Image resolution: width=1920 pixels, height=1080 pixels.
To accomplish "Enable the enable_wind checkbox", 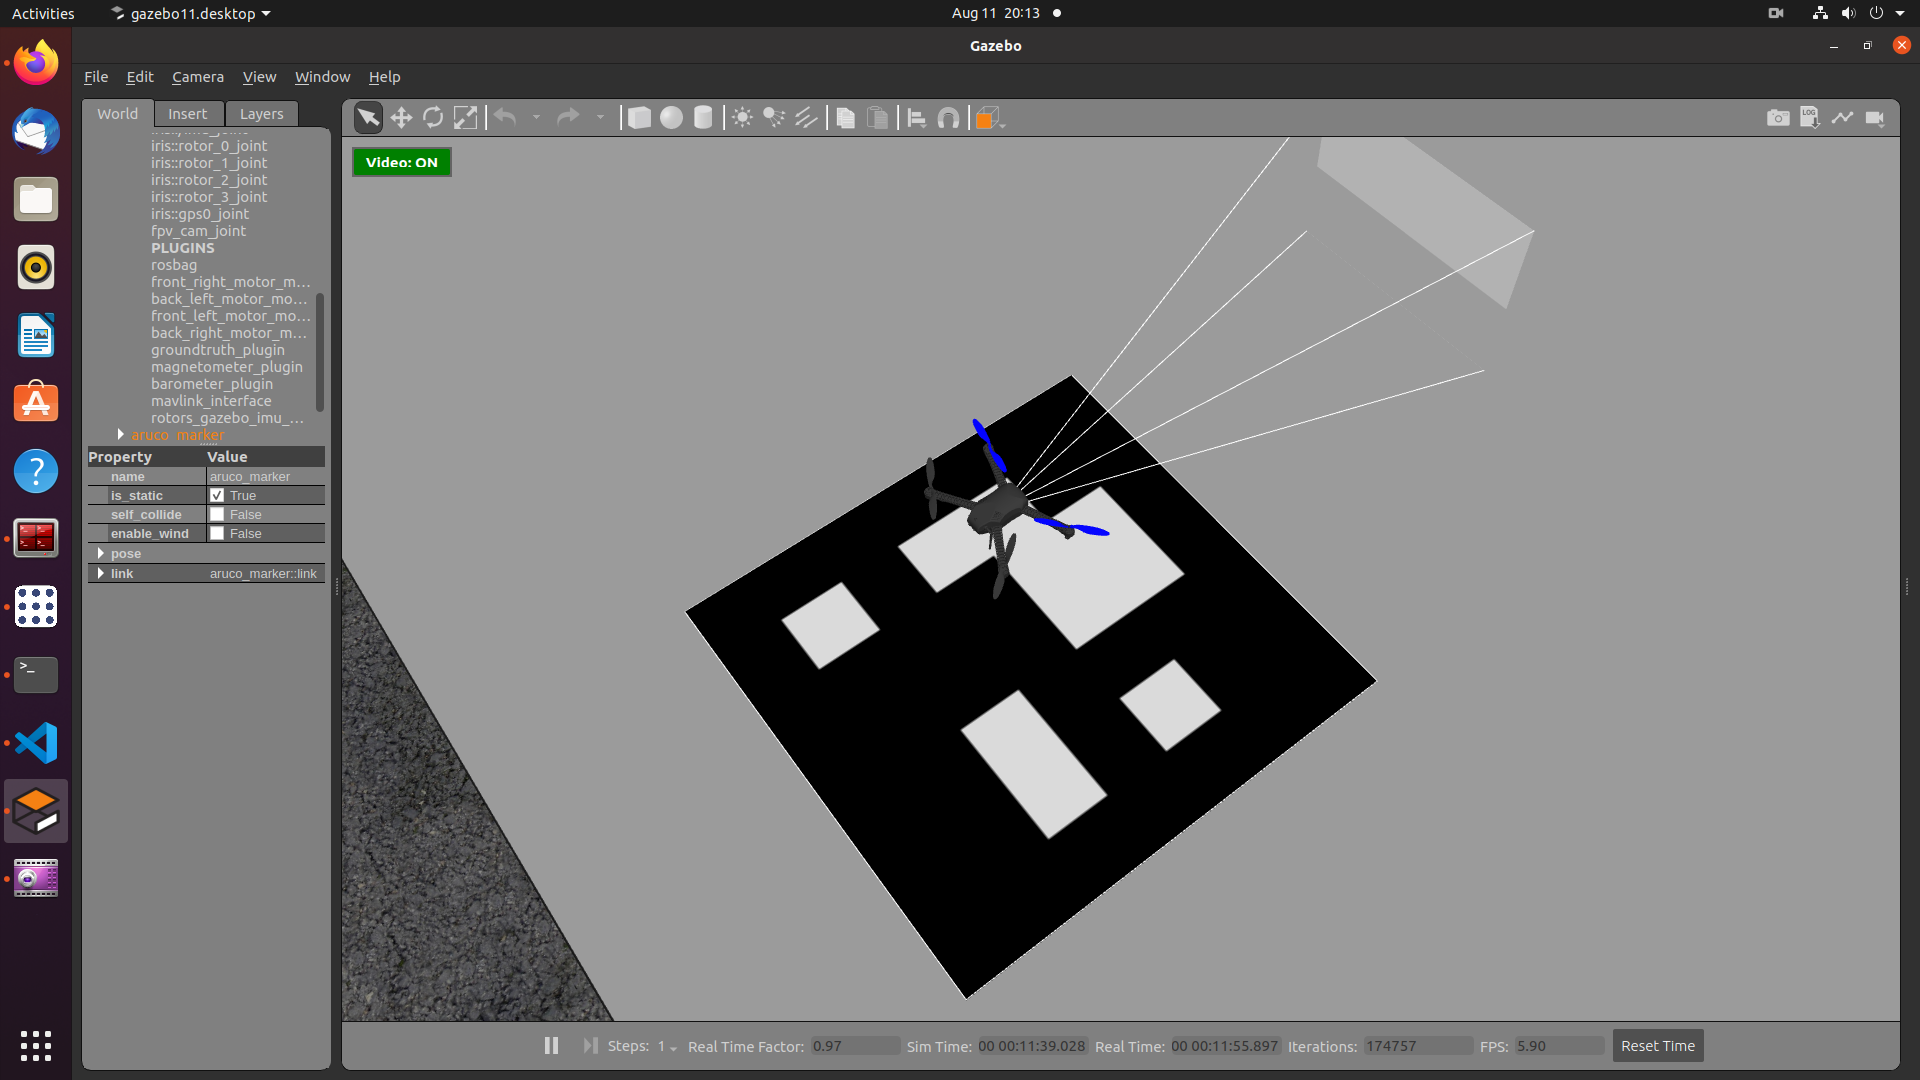I will (217, 533).
